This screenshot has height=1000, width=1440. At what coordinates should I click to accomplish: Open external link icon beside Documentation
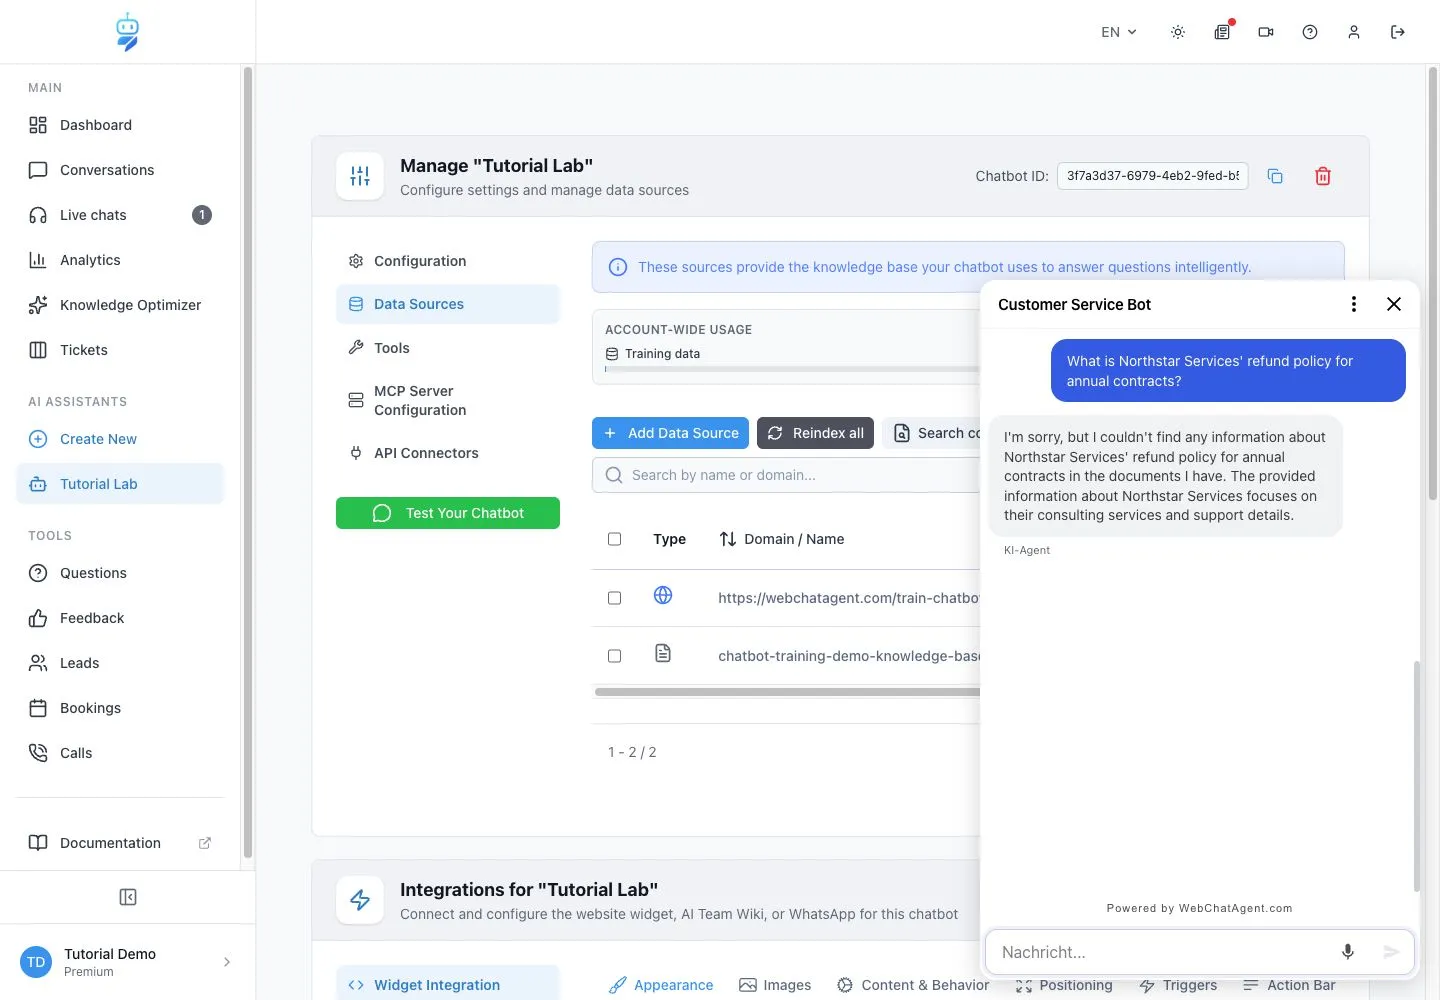coord(205,843)
